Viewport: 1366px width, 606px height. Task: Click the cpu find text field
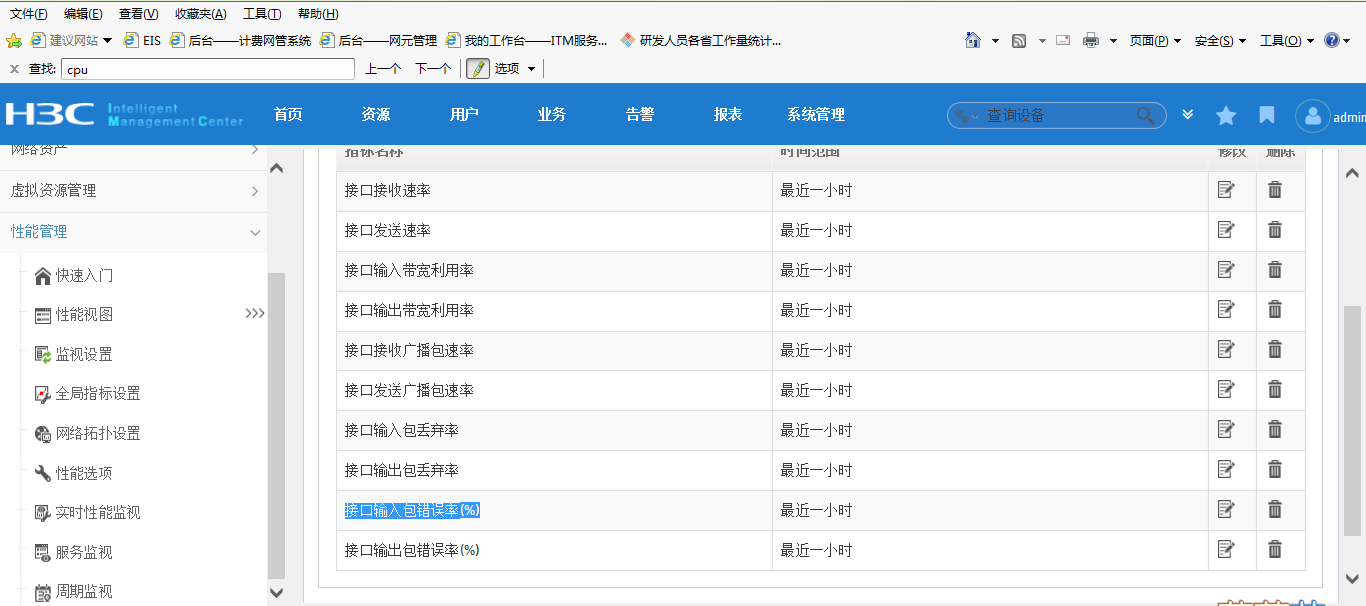pos(208,70)
